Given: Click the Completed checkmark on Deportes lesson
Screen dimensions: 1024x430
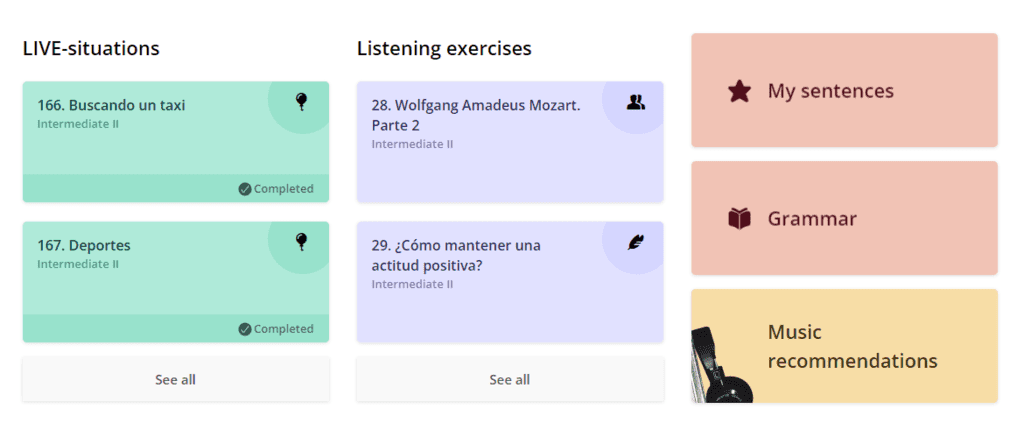Looking at the screenshot, I should (245, 329).
